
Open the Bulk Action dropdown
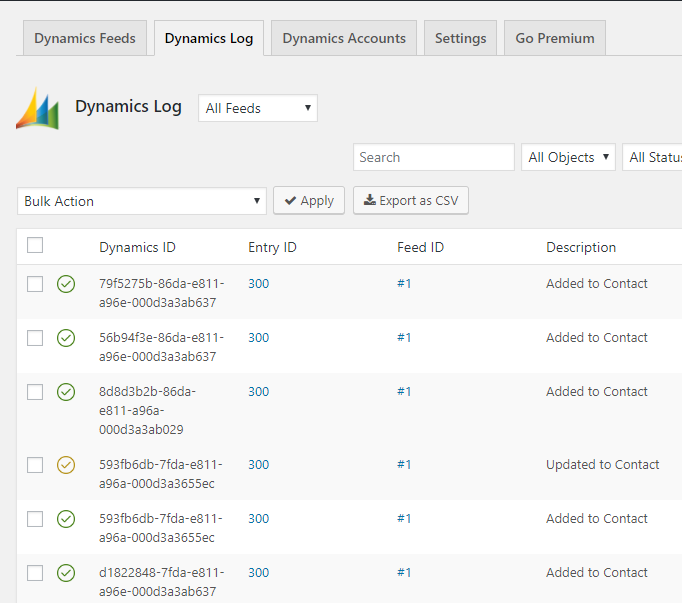click(x=142, y=201)
